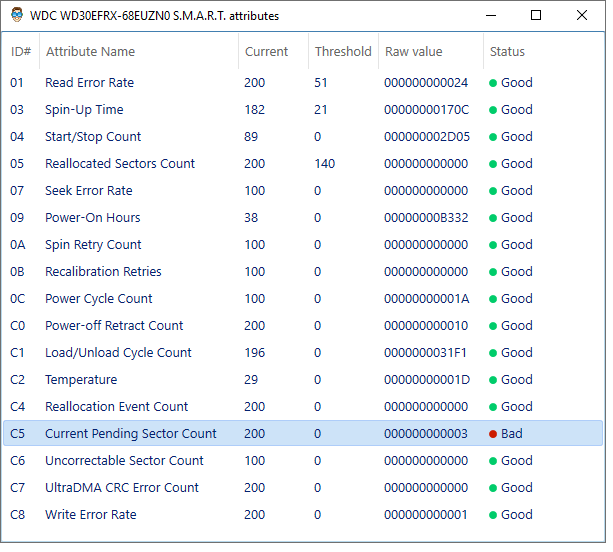The image size is (613, 552).
Task: Click the green status dot for Temperature
Action: (493, 380)
